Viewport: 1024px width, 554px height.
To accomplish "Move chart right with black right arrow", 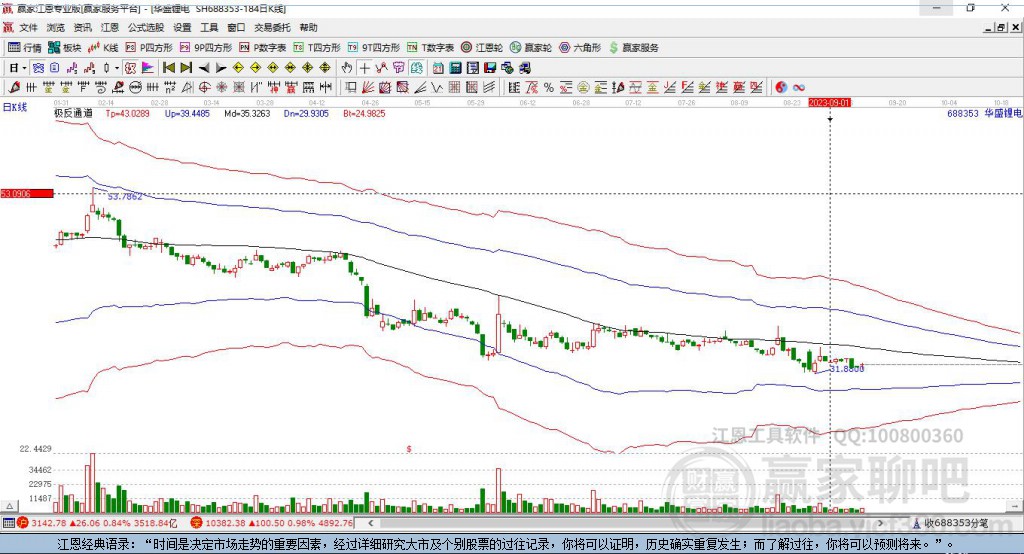I will (x=221, y=68).
